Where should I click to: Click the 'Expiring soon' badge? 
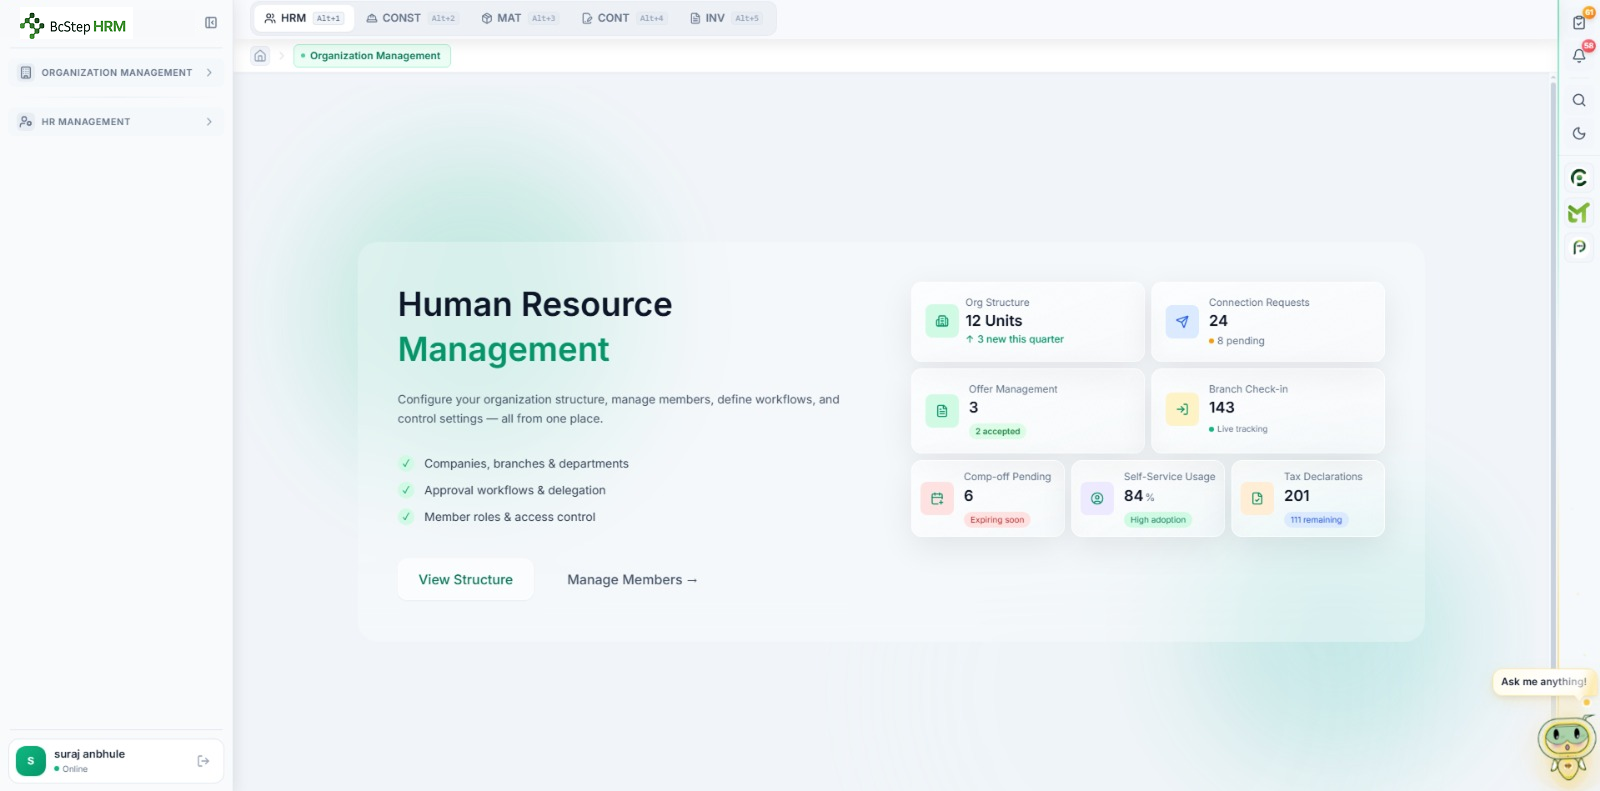tap(997, 520)
